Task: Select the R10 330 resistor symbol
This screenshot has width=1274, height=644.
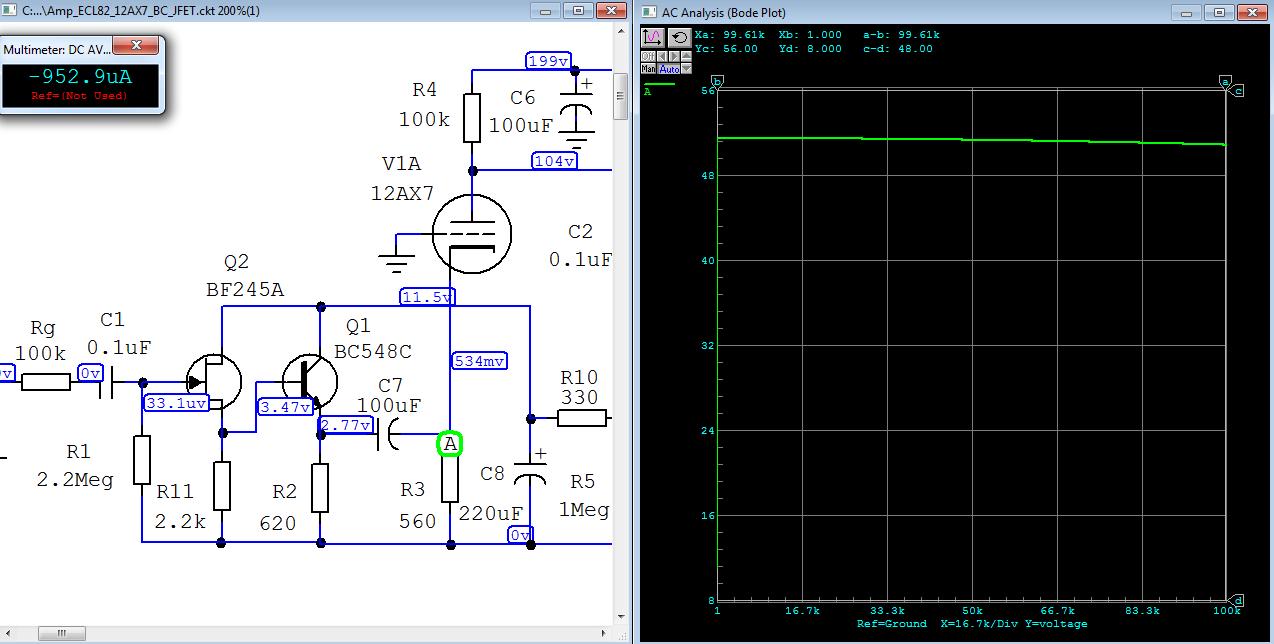Action: point(582,417)
